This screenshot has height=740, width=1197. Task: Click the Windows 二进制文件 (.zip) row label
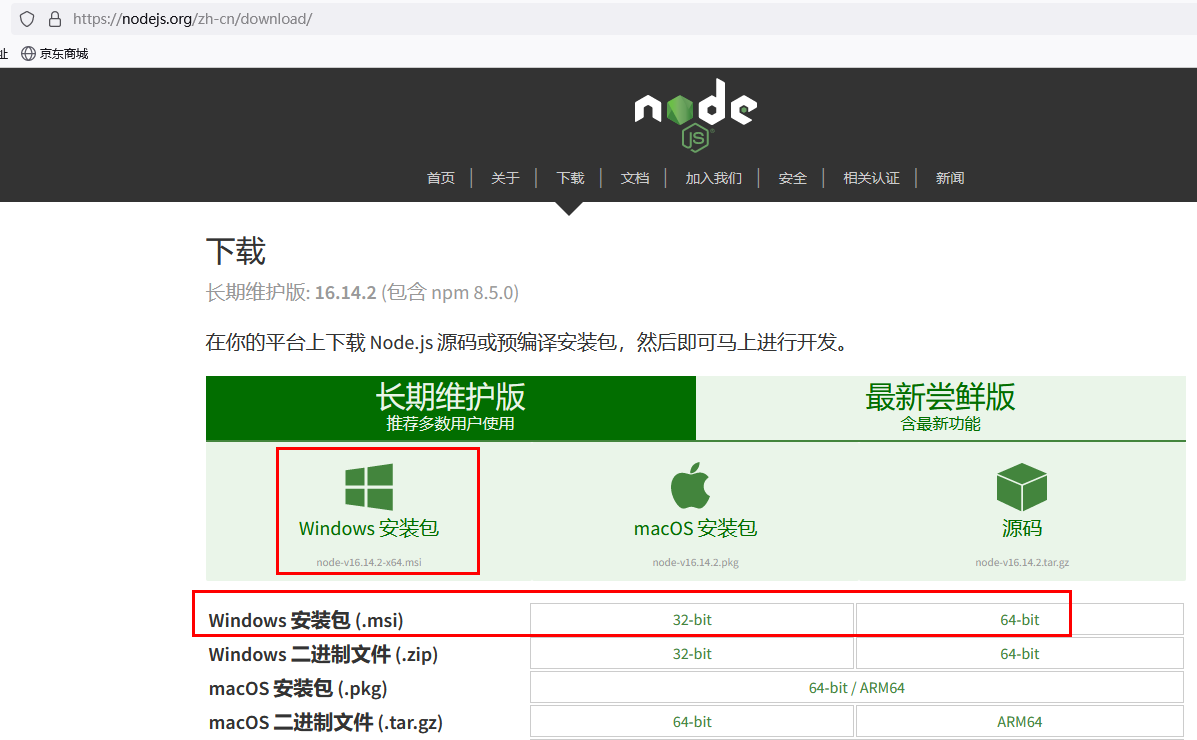(x=323, y=654)
